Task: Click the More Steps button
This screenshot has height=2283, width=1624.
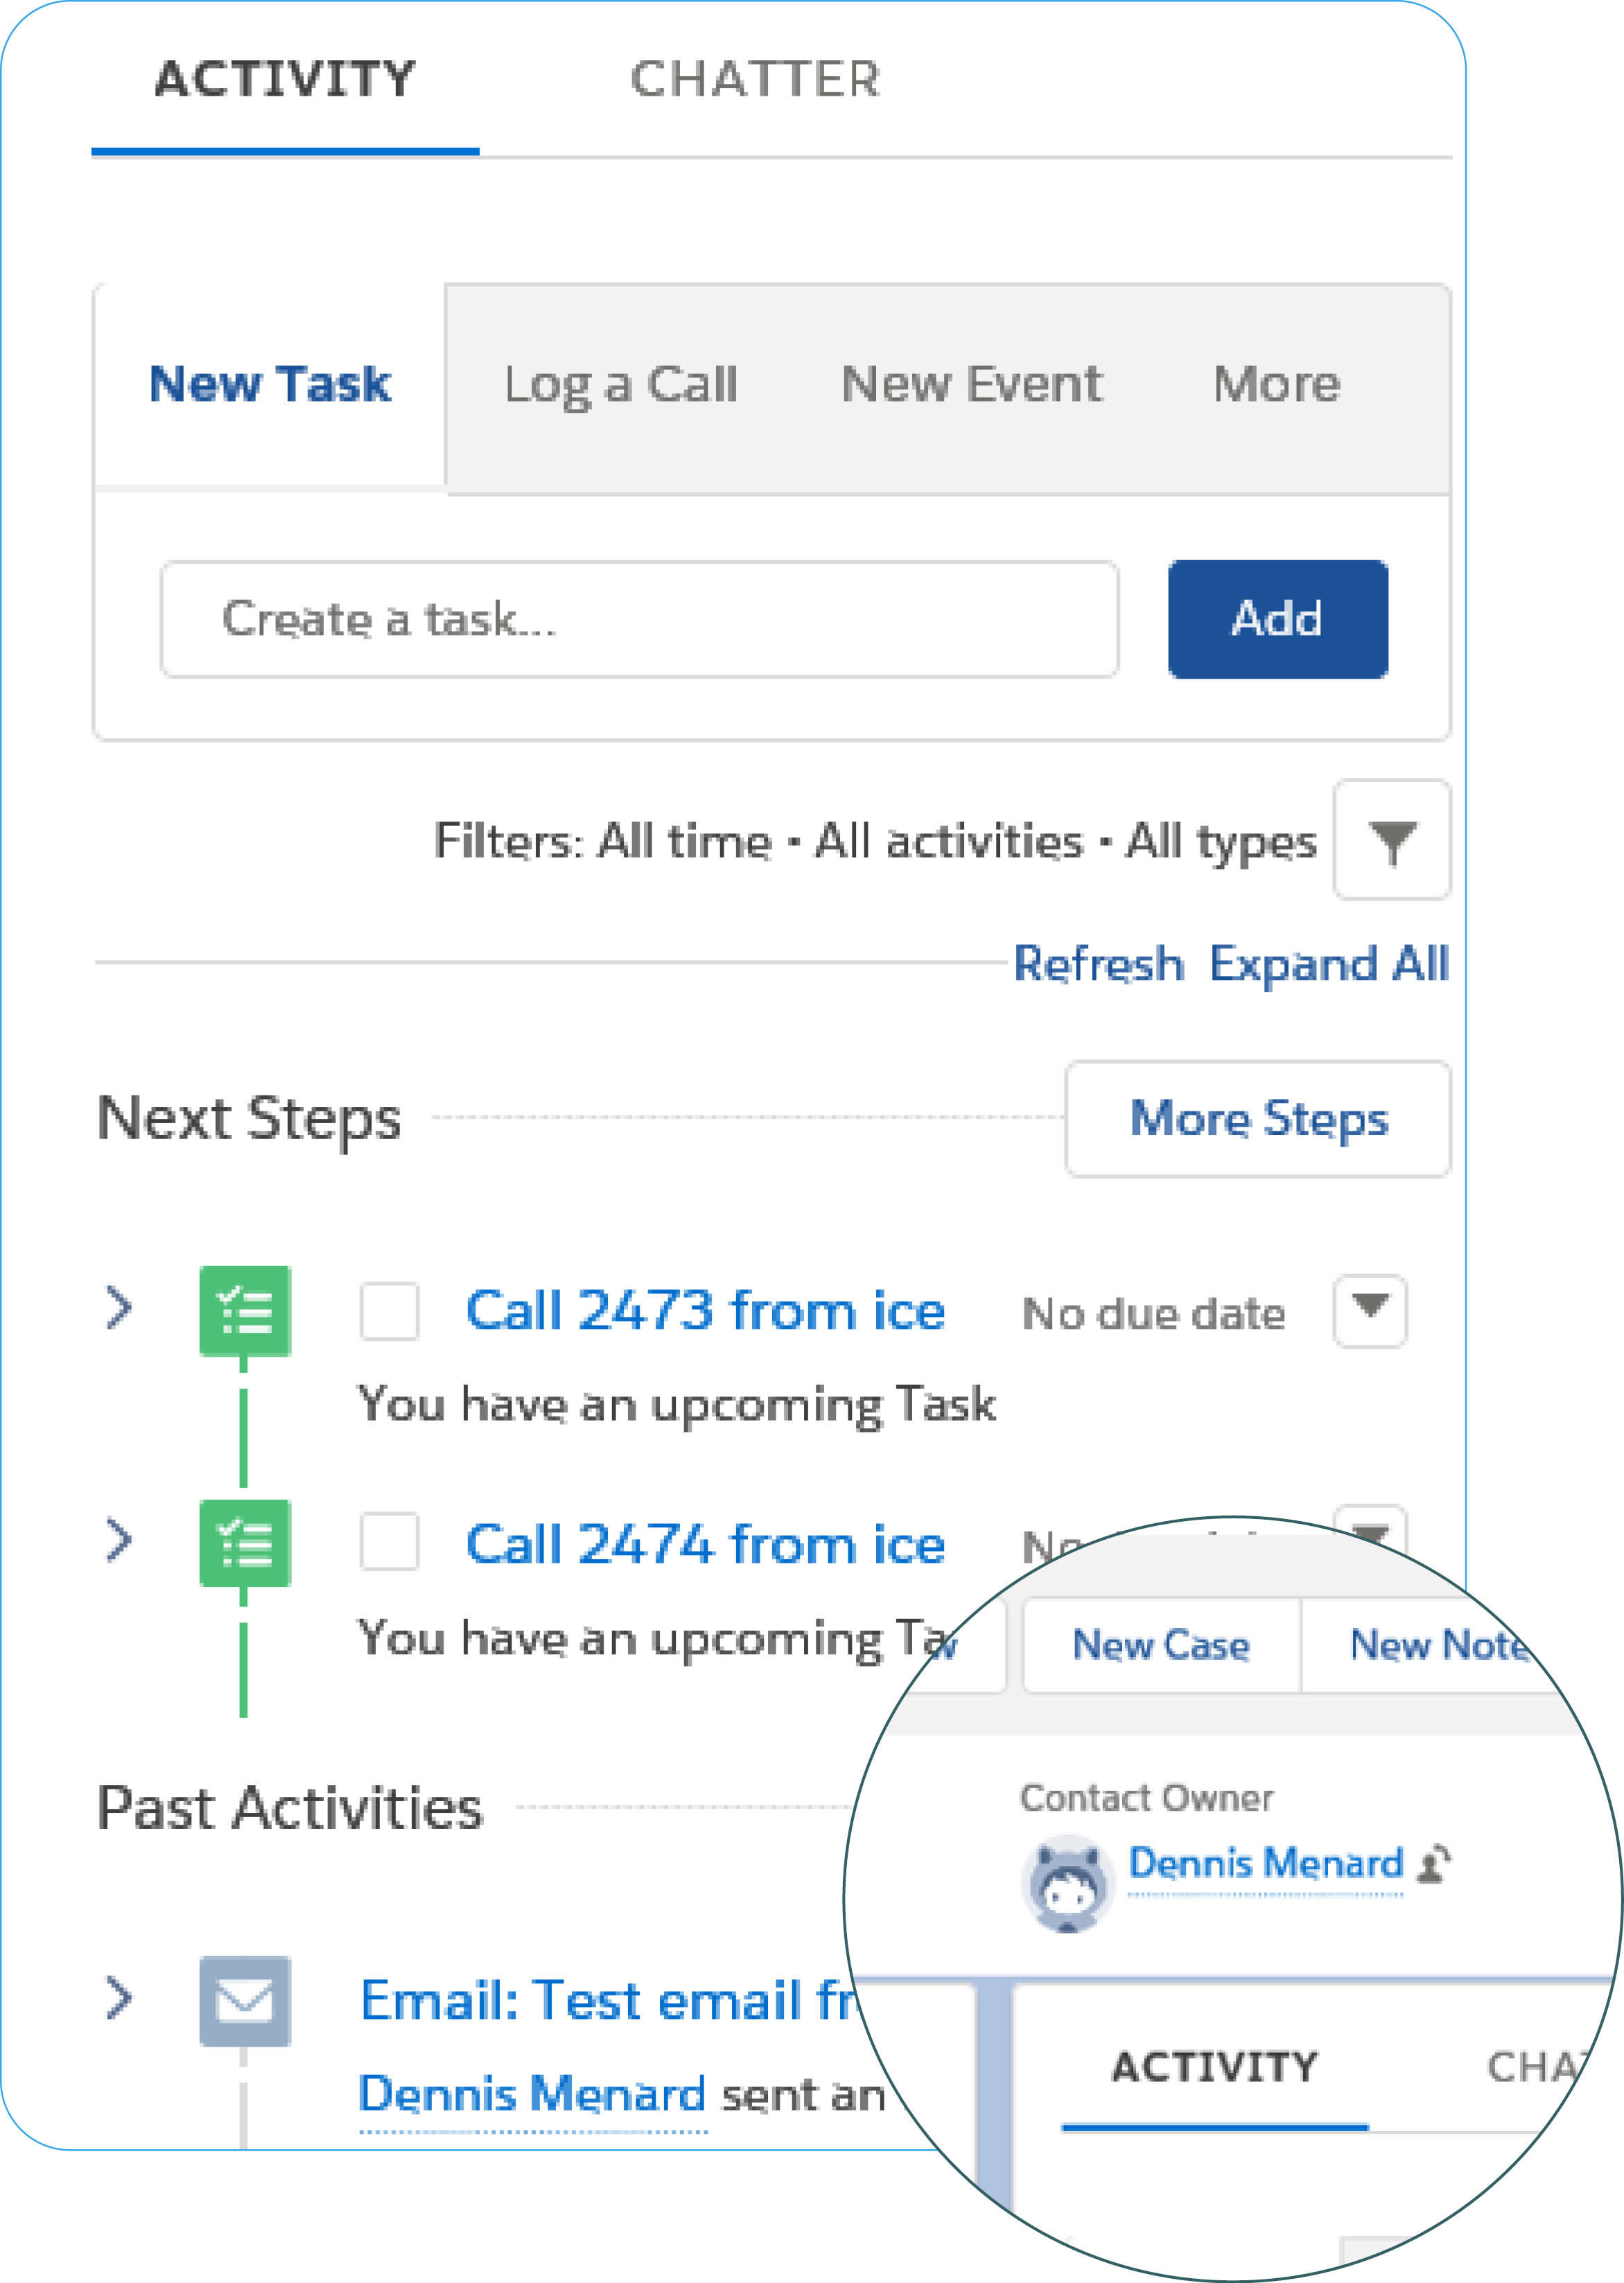Action: (1258, 1119)
